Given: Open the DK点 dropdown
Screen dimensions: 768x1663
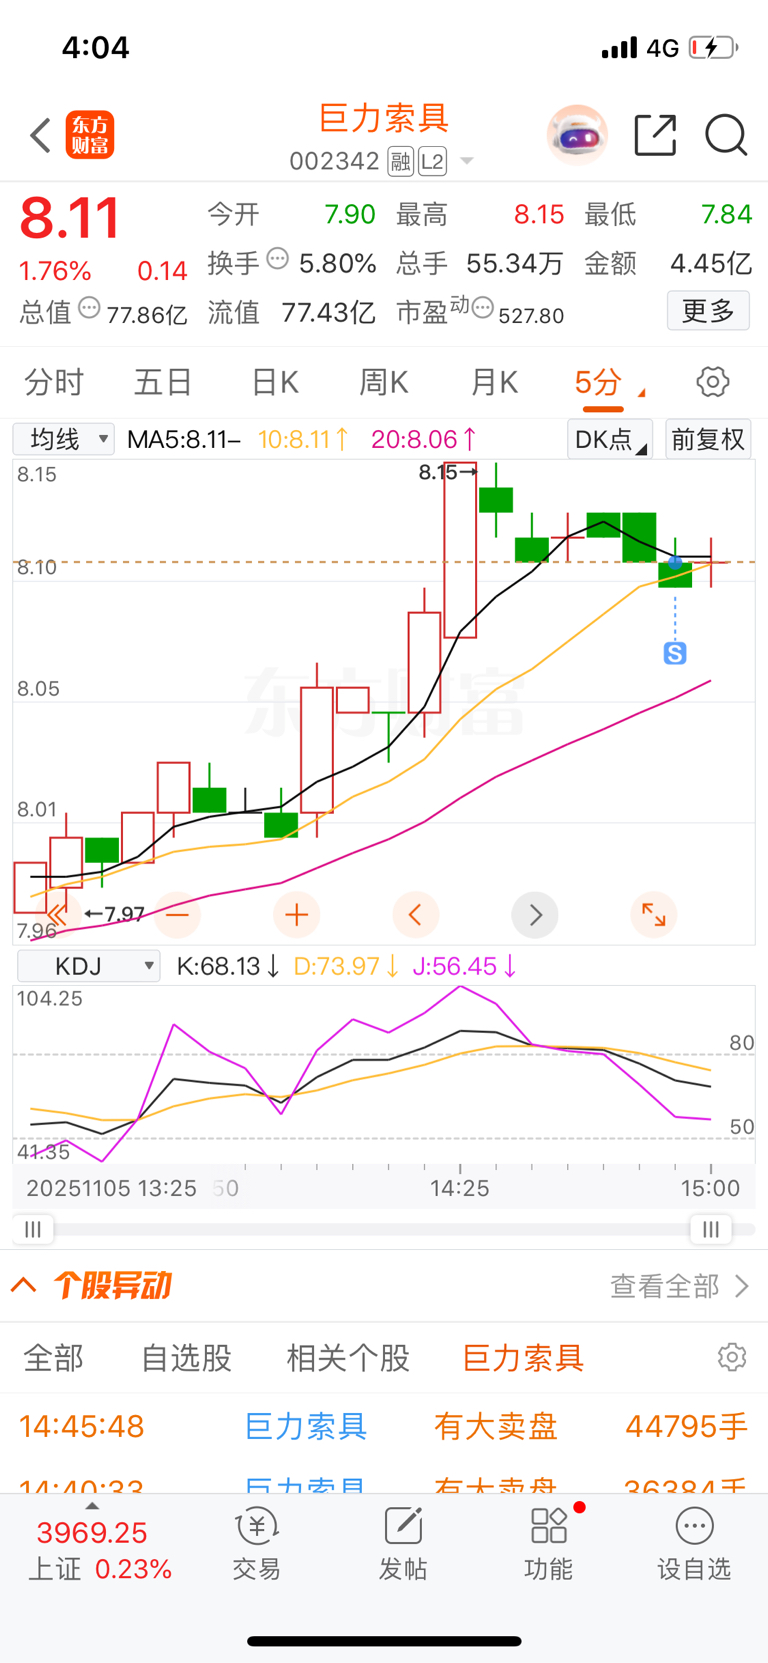Looking at the screenshot, I should coord(610,439).
